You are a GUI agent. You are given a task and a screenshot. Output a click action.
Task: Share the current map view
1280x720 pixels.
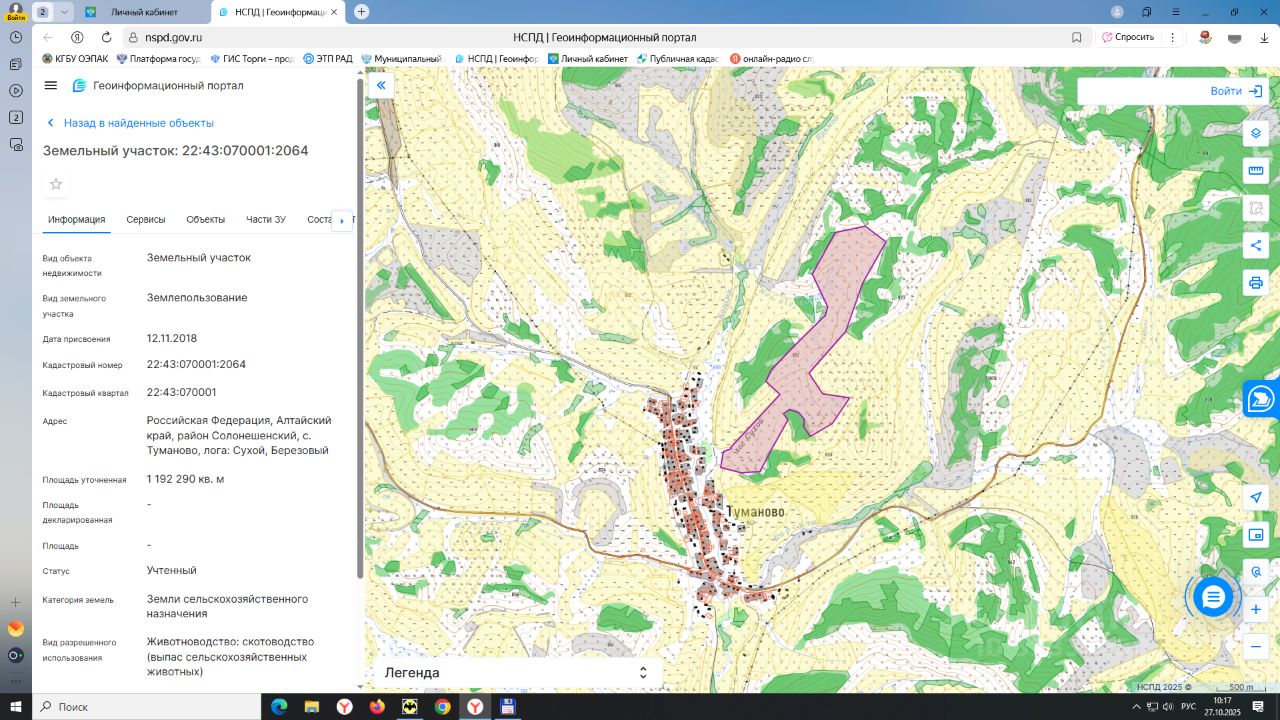[1256, 246]
